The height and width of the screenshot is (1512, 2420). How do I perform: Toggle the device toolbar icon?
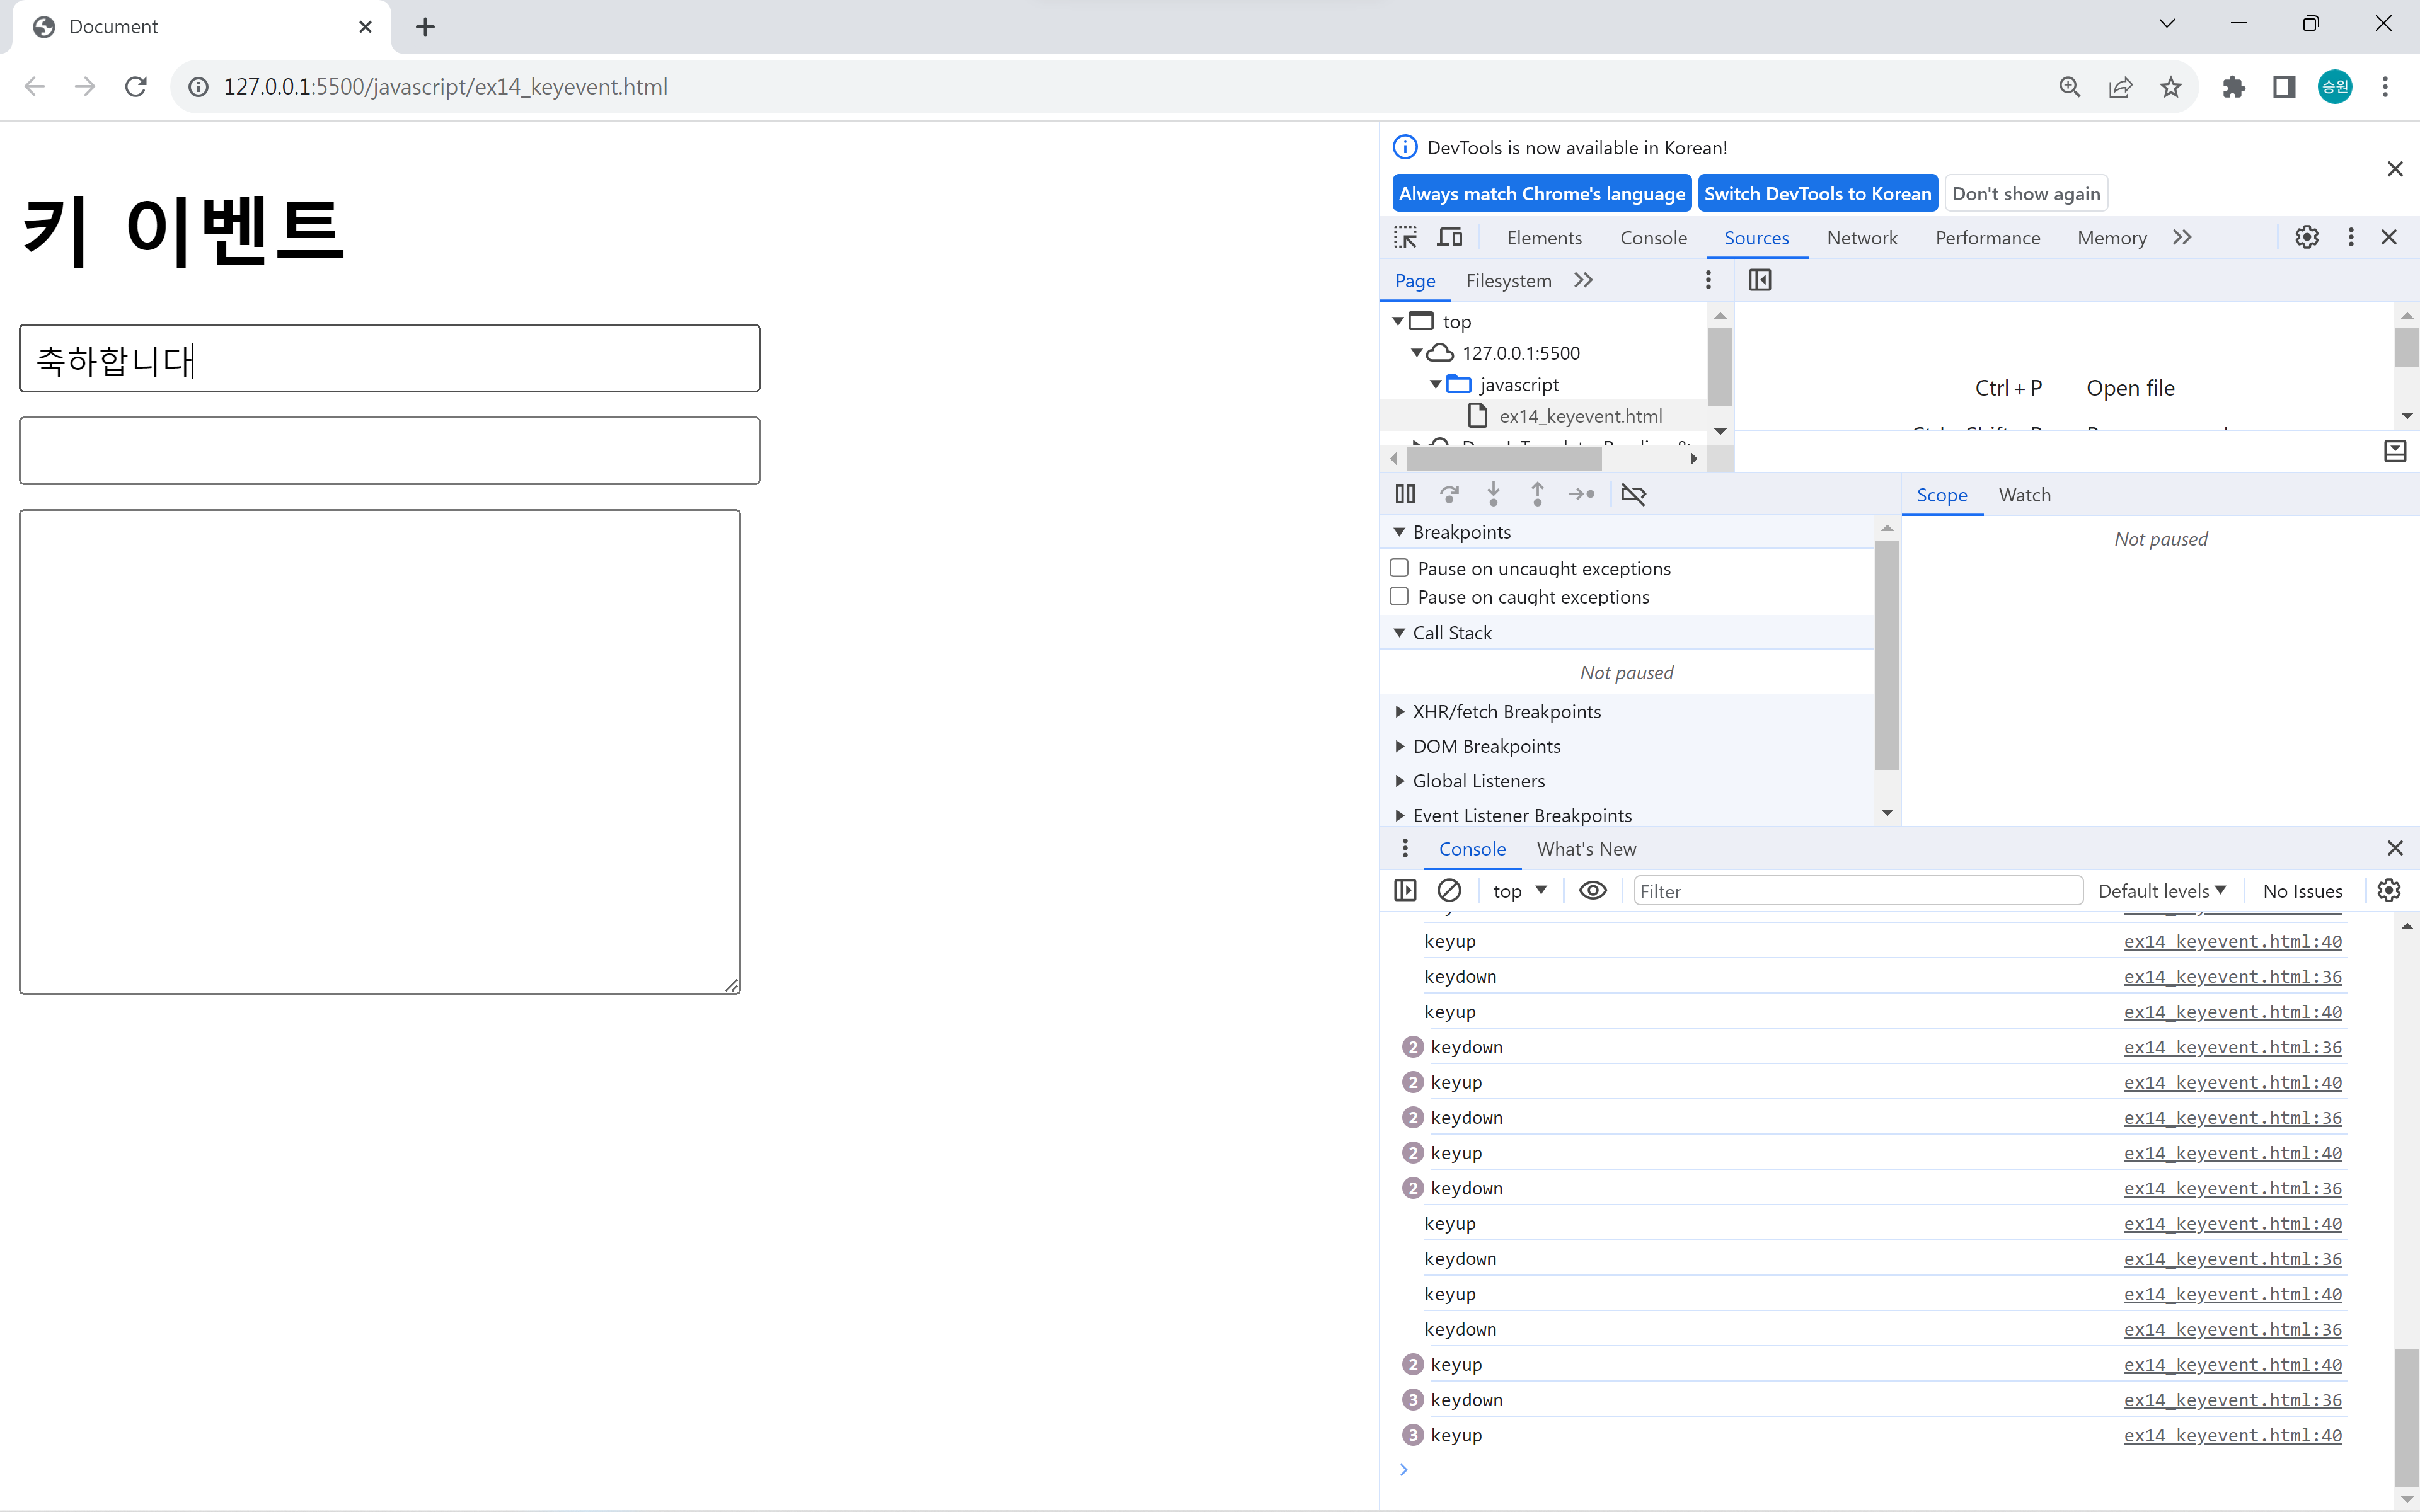tap(1449, 238)
